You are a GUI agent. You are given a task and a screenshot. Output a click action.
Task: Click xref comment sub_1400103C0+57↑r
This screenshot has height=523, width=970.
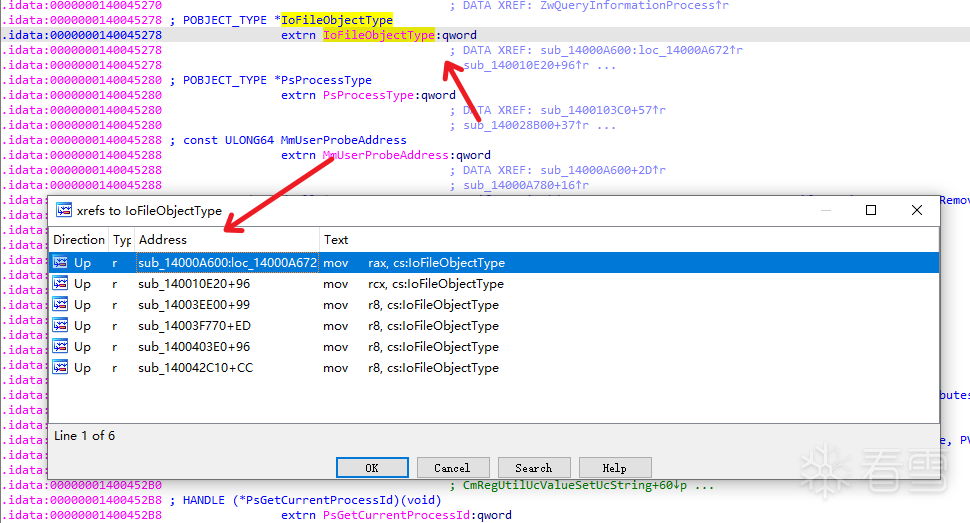coord(603,110)
